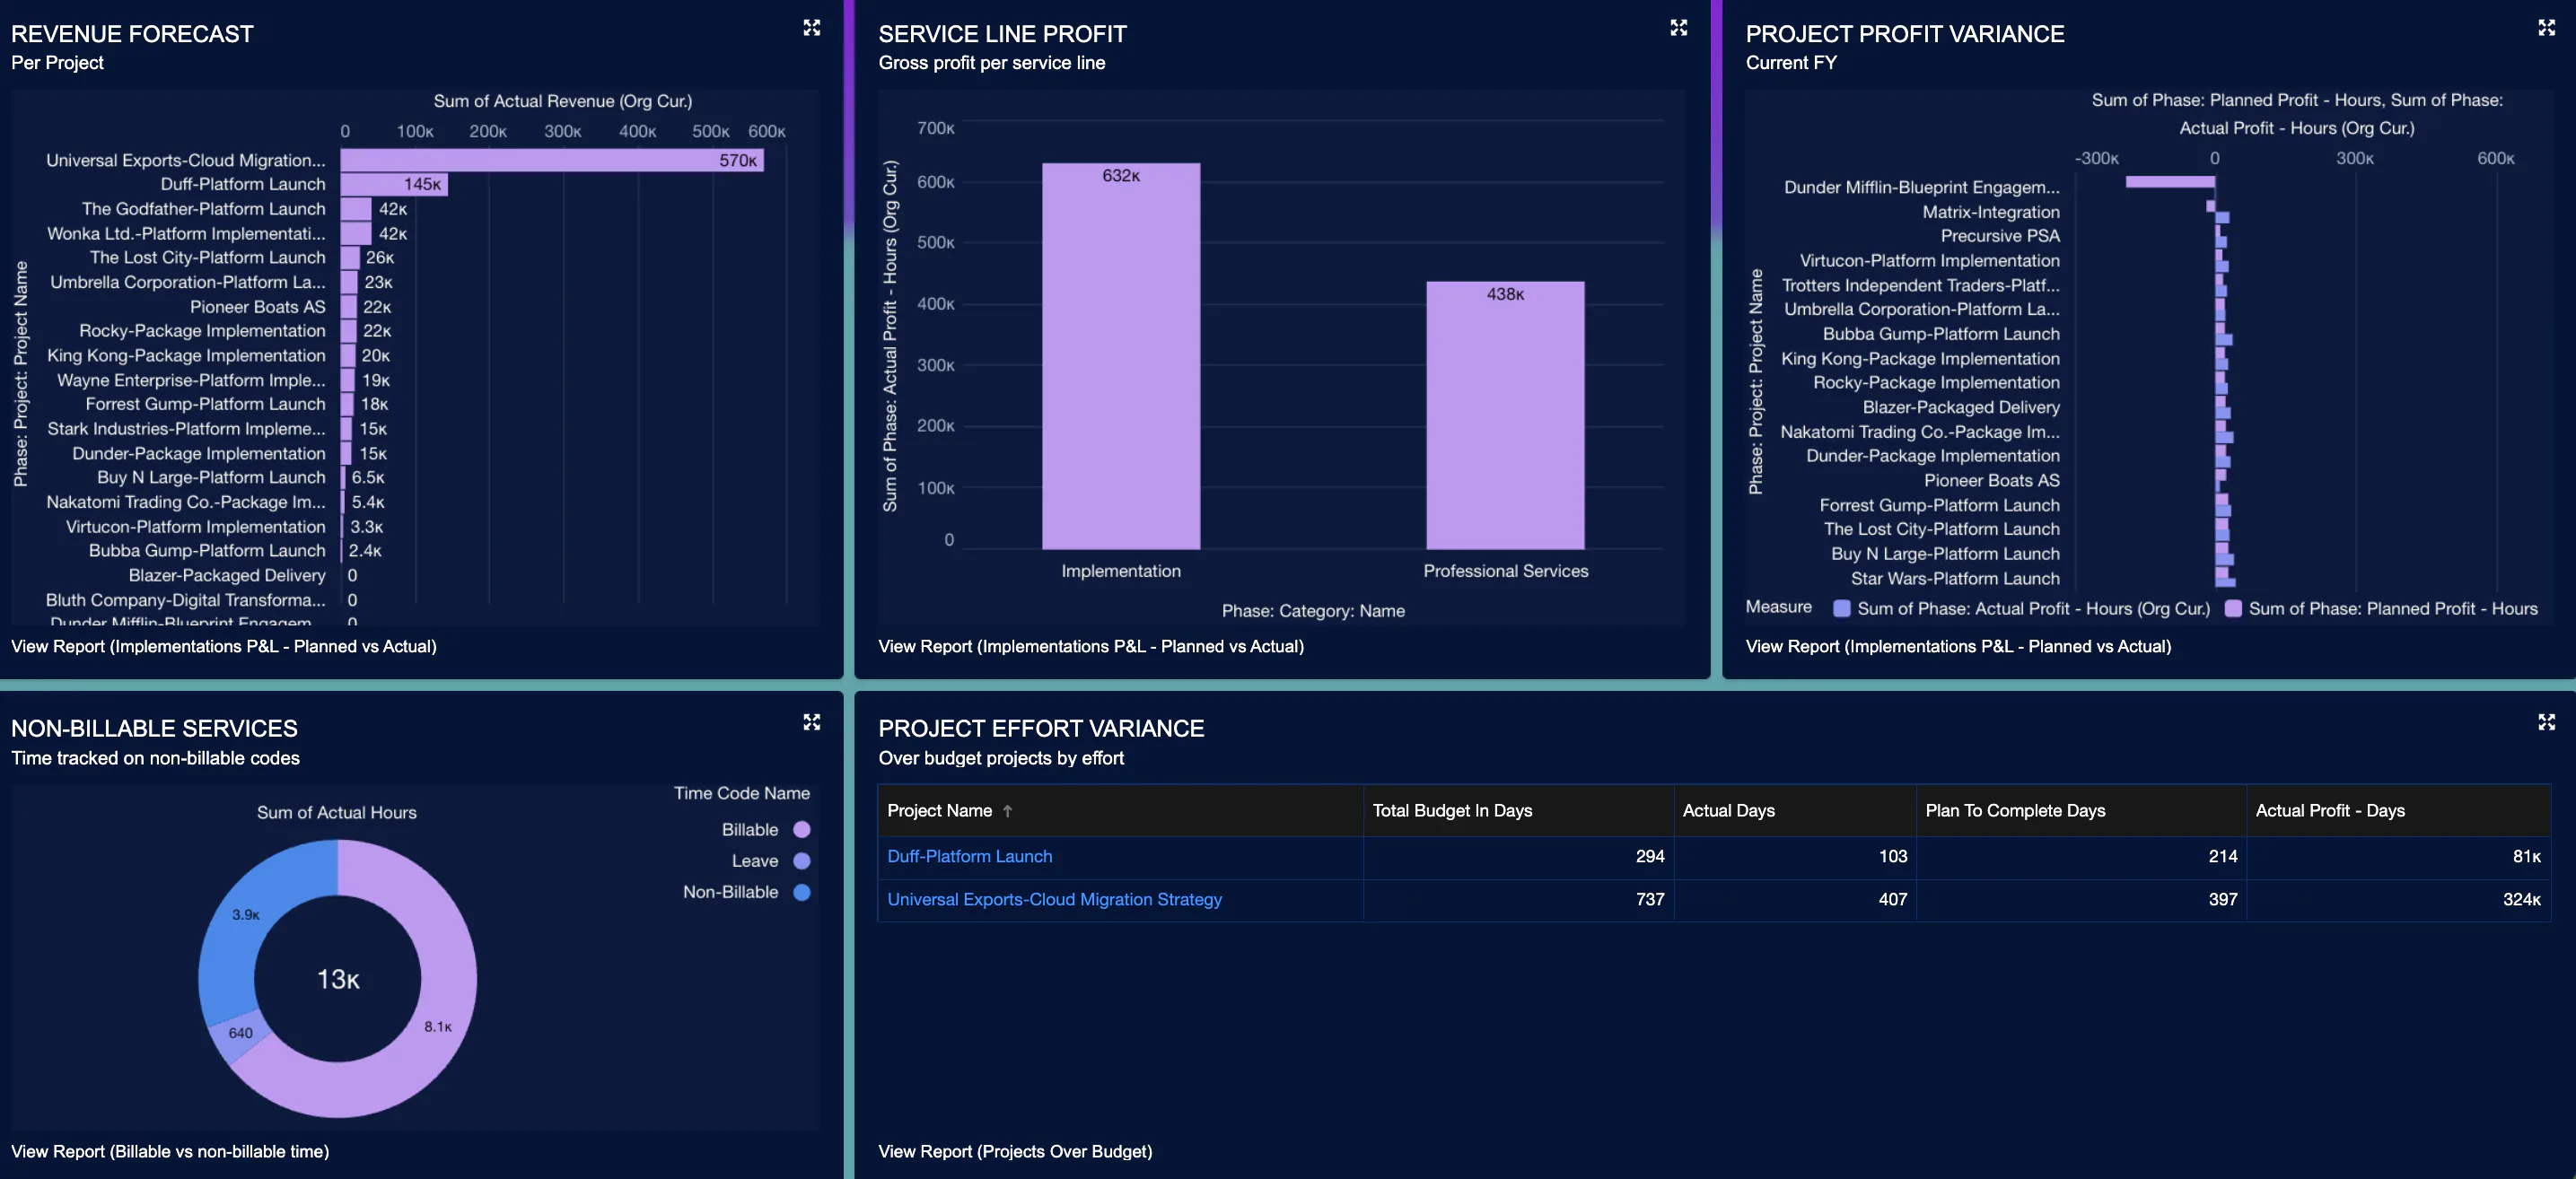The width and height of the screenshot is (2576, 1179).
Task: Click Star Wars-Platform Launch label
Action: point(1955,578)
